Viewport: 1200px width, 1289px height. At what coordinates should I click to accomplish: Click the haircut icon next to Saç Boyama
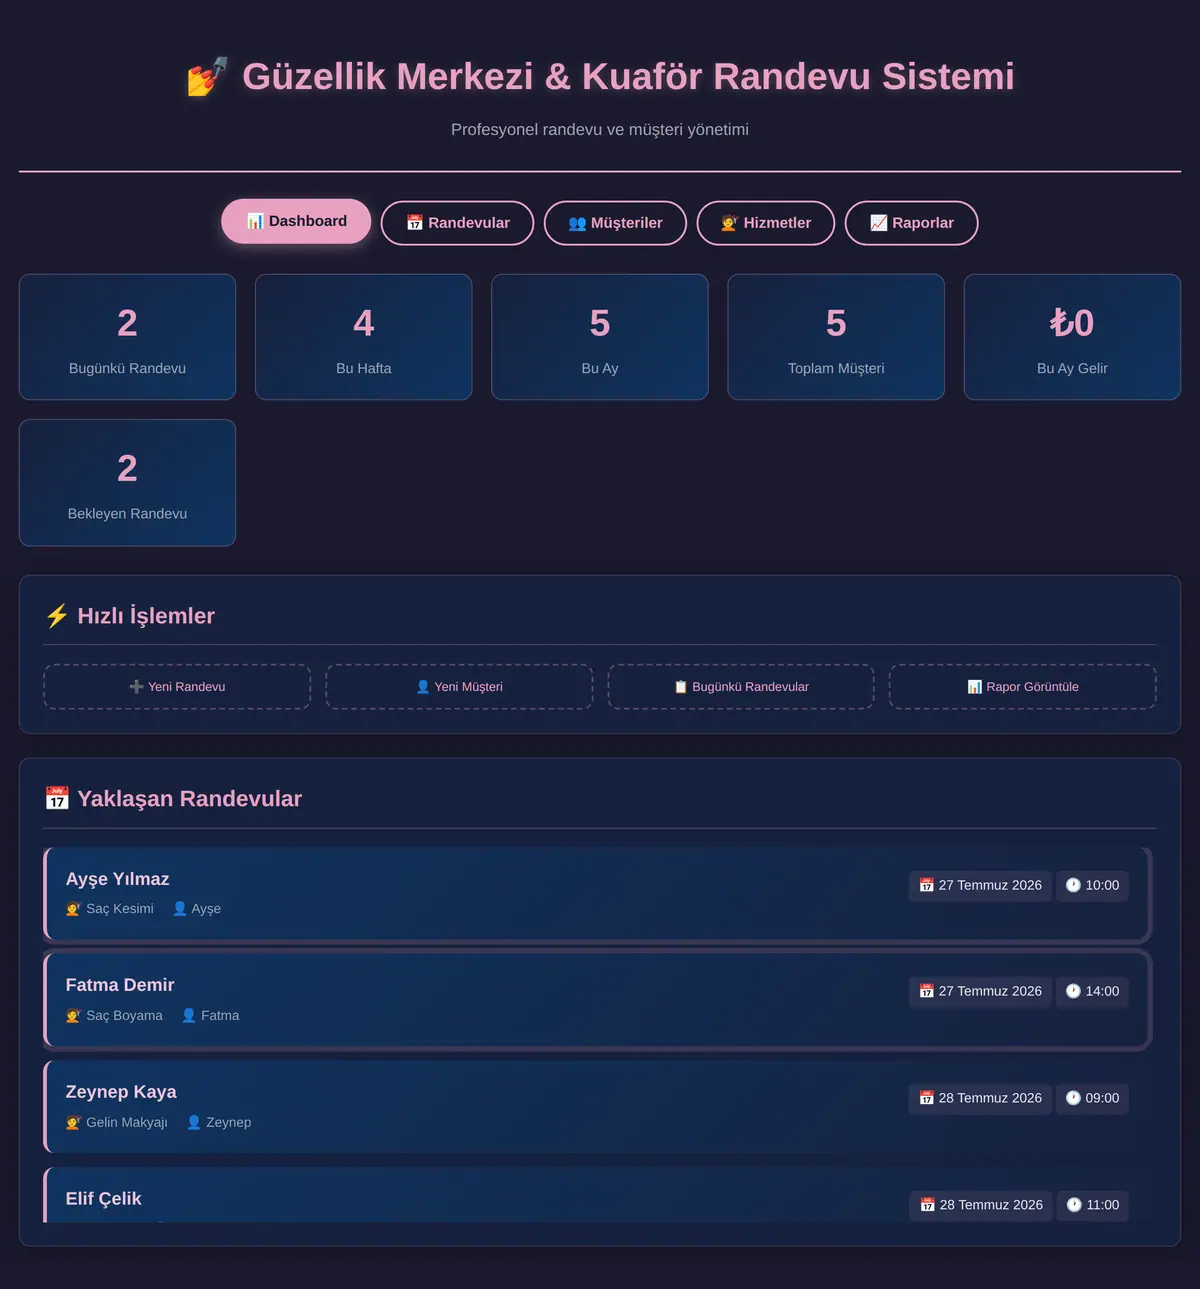click(73, 1015)
